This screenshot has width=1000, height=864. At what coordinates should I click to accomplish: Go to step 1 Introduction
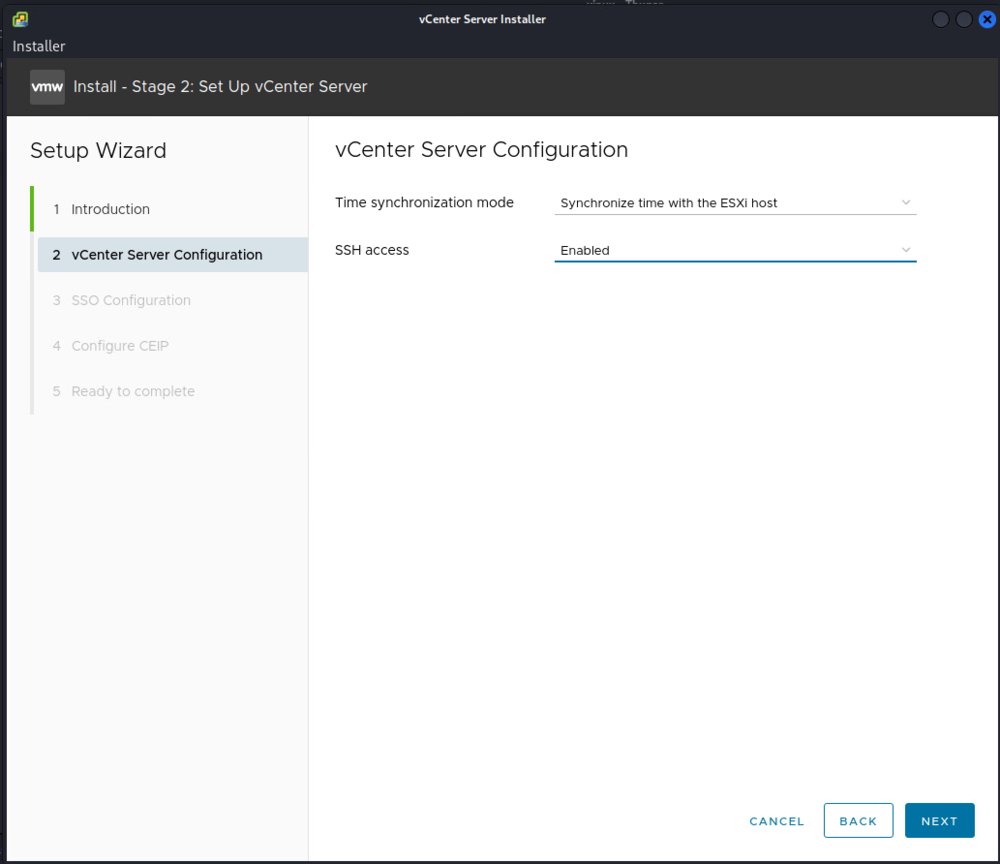110,209
